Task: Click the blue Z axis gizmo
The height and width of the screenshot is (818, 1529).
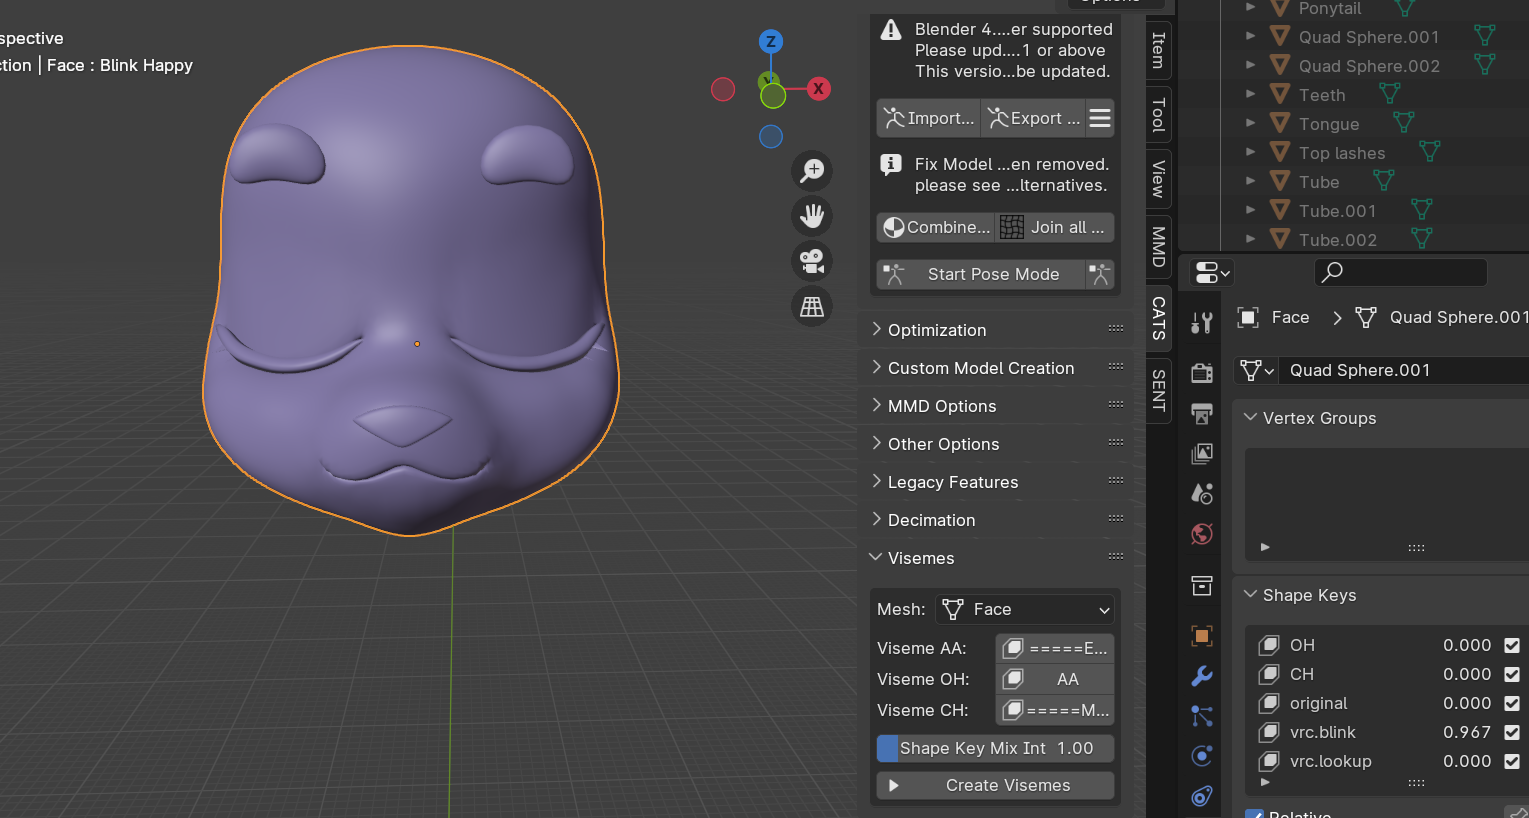Action: click(770, 41)
